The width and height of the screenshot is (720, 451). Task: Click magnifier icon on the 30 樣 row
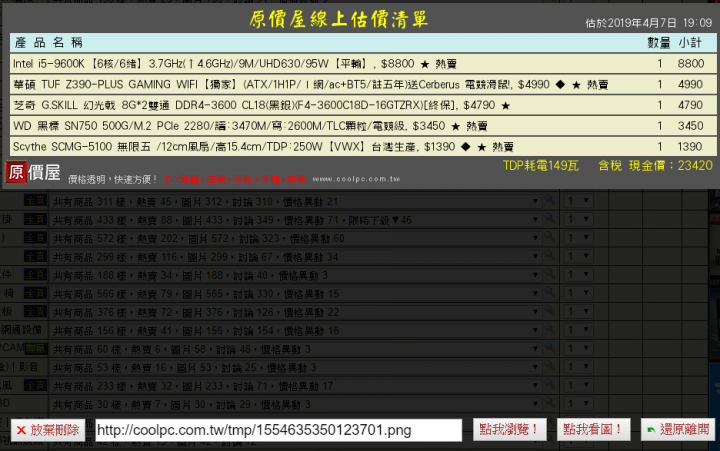point(549,403)
